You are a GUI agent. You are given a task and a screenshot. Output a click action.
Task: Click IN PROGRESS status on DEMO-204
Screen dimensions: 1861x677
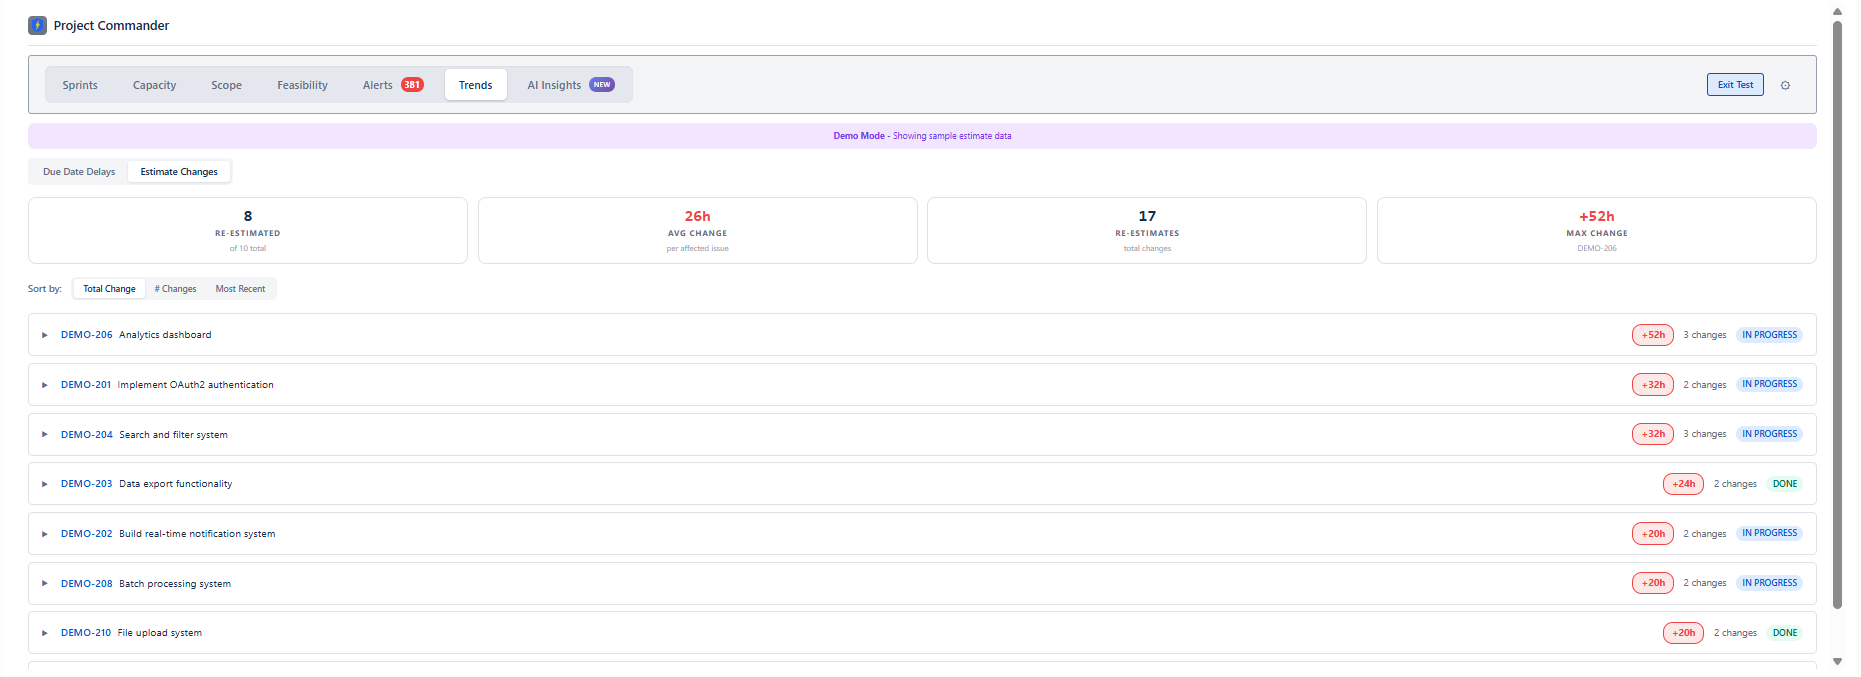[1769, 434]
